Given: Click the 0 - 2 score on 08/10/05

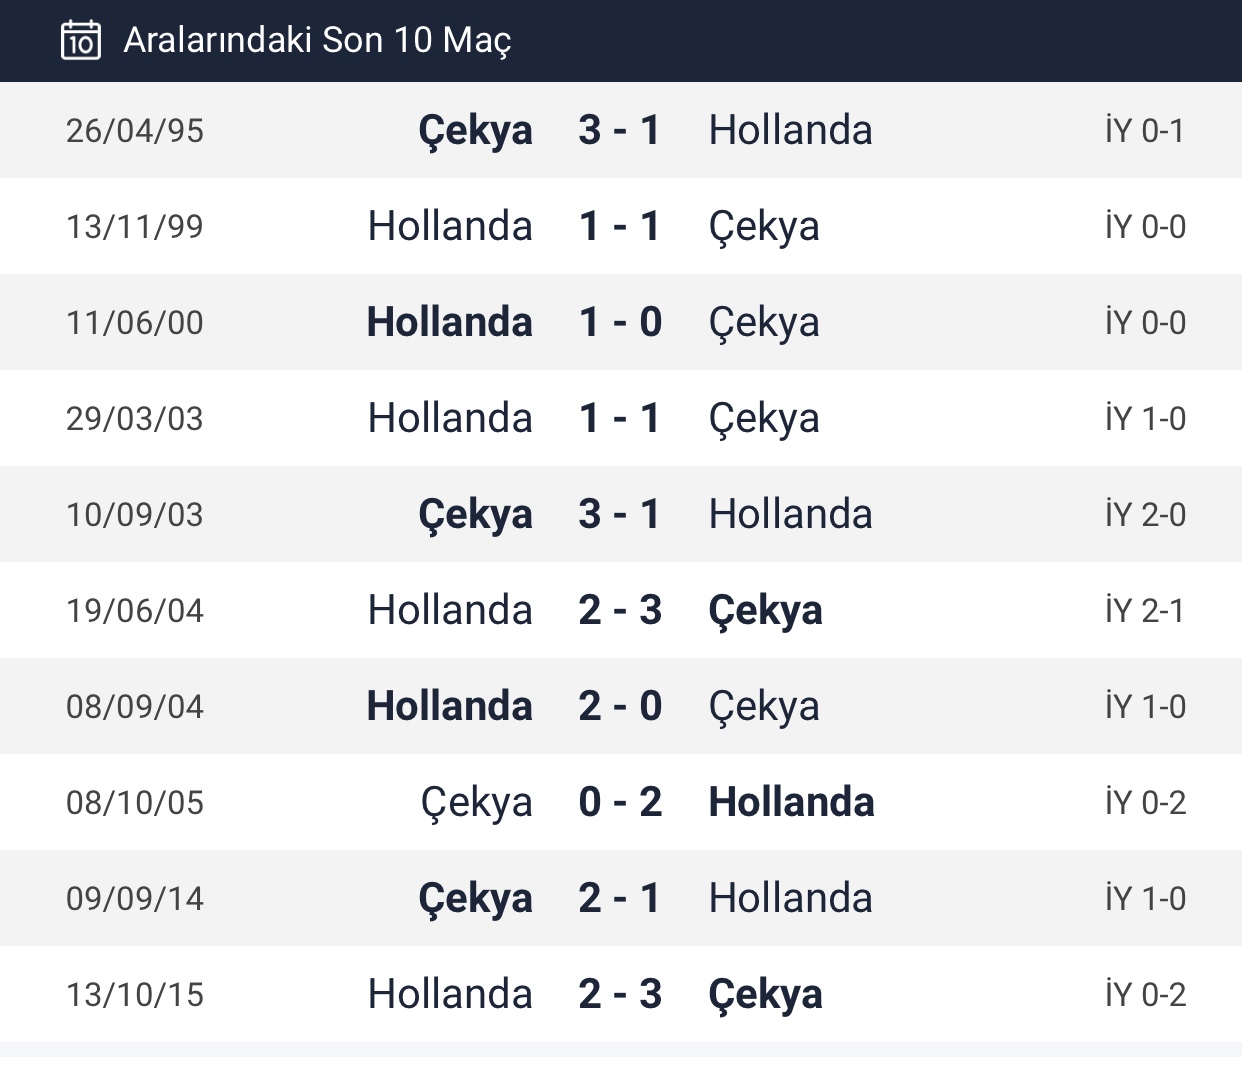Looking at the screenshot, I should (x=620, y=802).
